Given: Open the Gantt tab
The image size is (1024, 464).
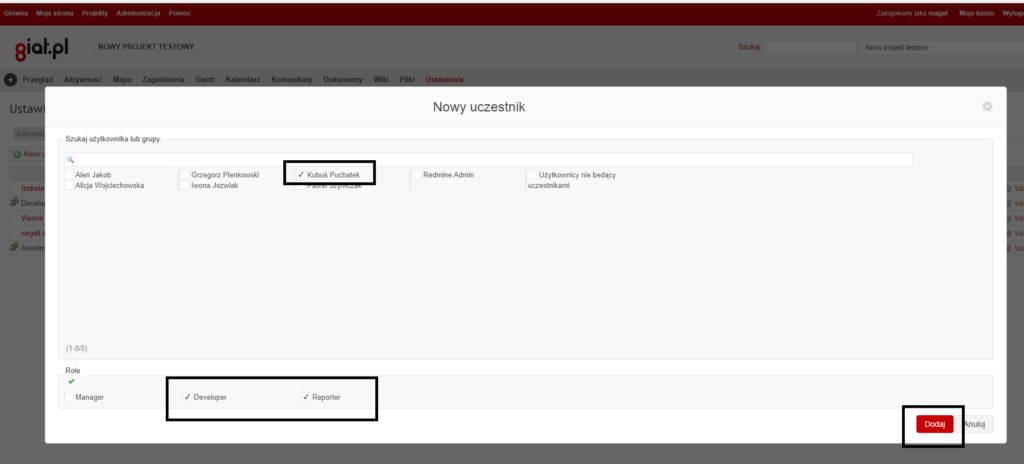Looking at the screenshot, I should tap(205, 80).
